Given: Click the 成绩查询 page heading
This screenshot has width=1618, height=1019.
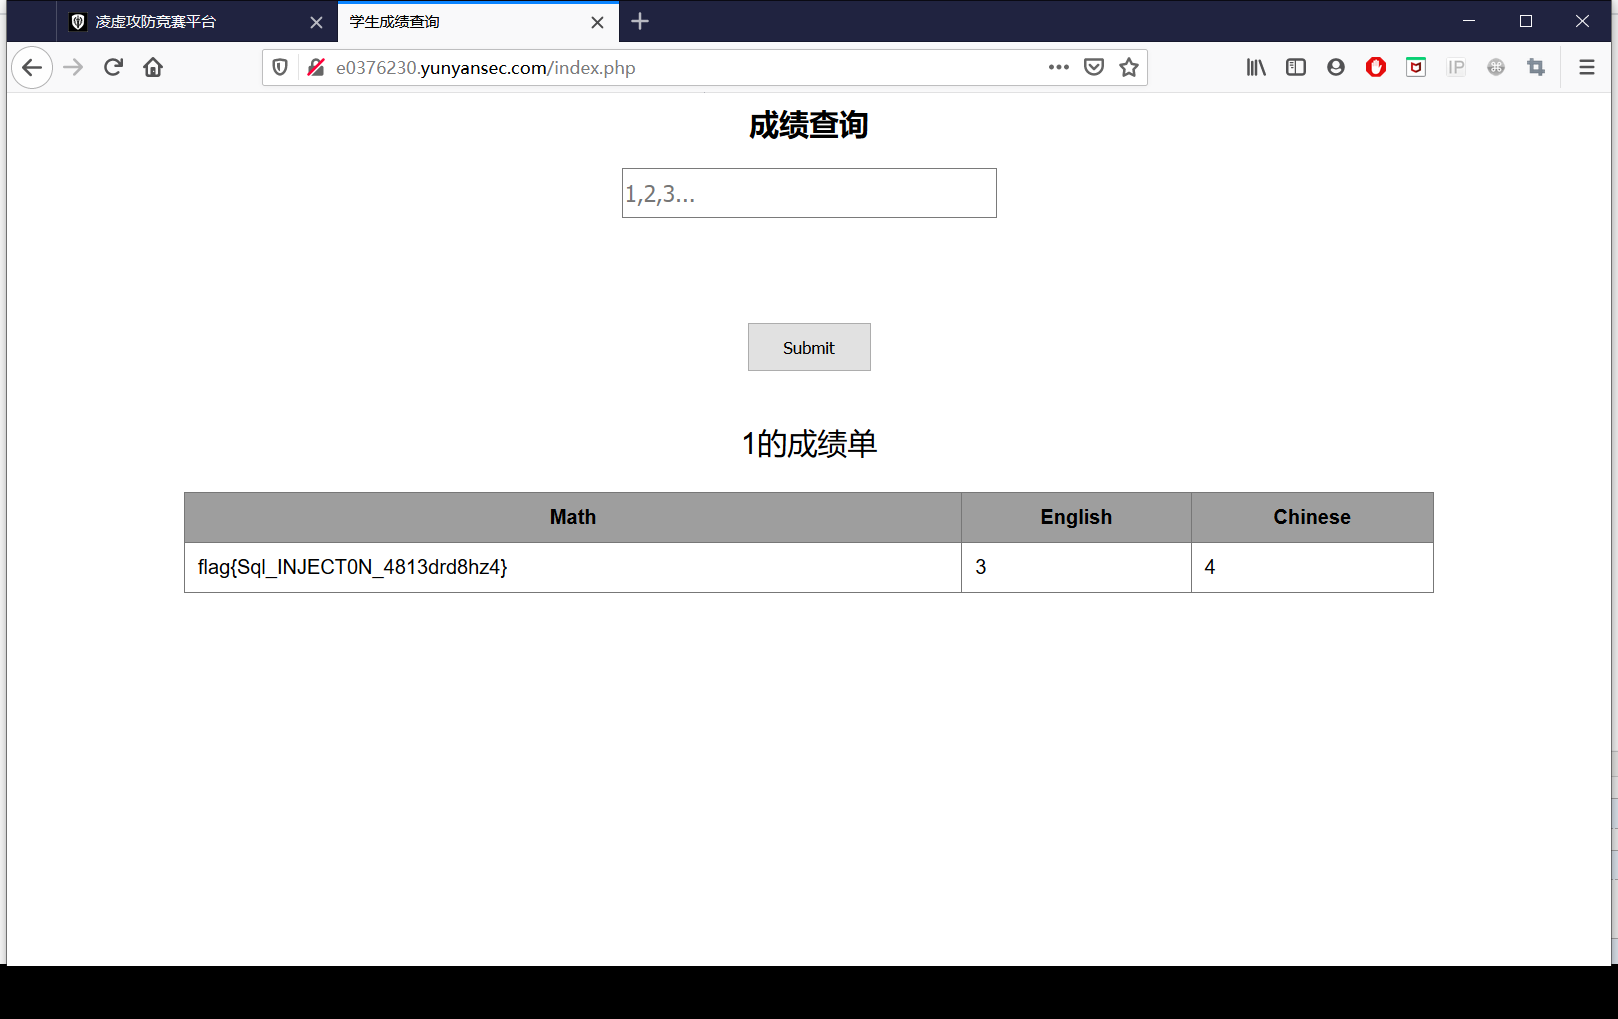Looking at the screenshot, I should point(809,125).
